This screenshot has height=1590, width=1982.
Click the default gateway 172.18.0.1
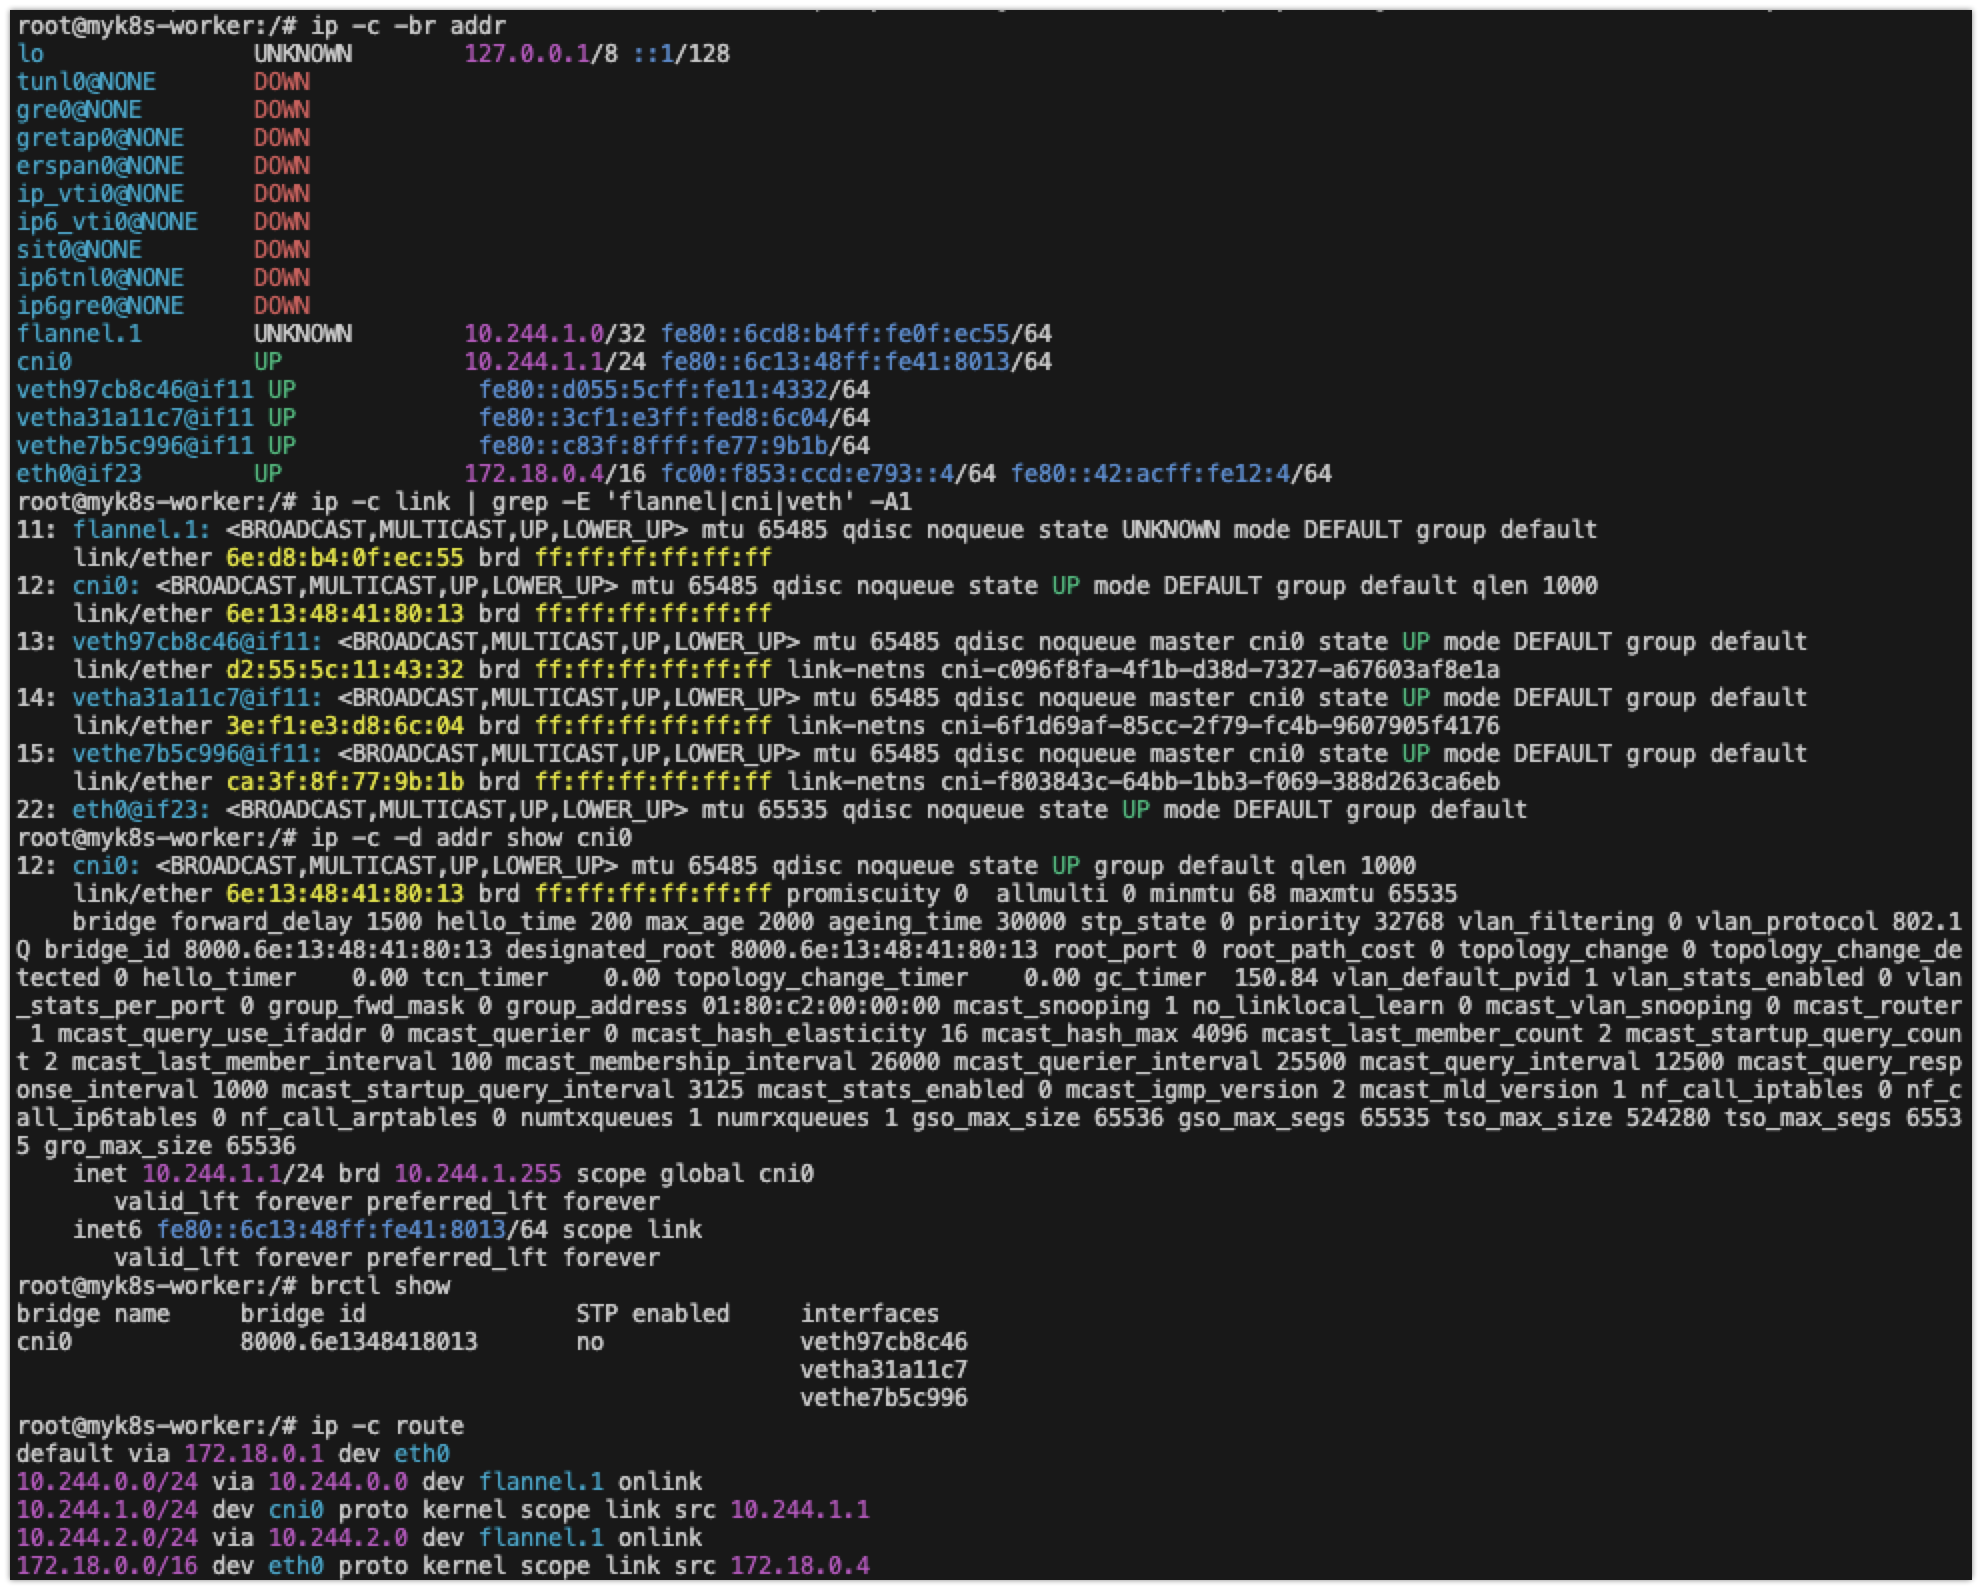click(256, 1453)
